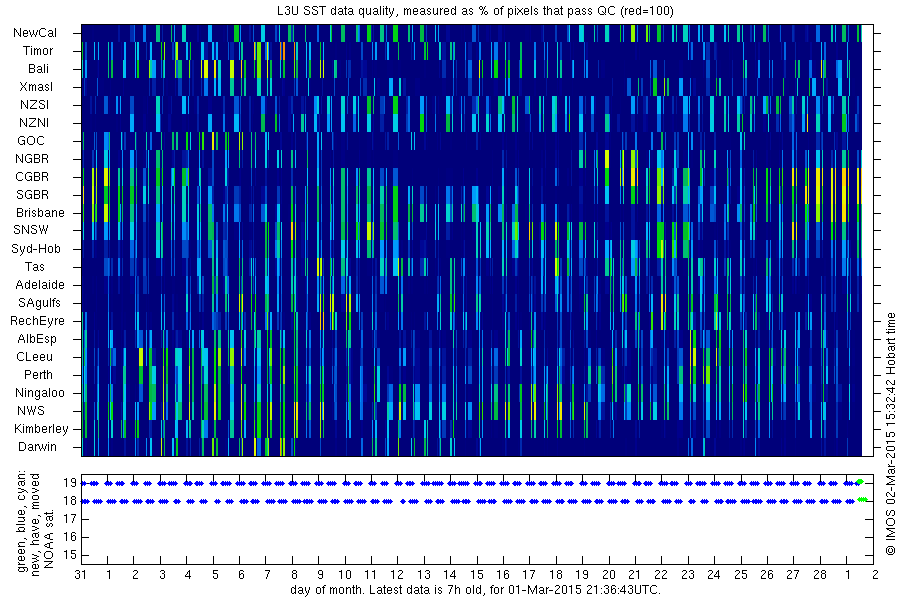Screen dimensions: 900x600
Task: Click the CGBR region label
Action: pyautogui.click(x=32, y=177)
